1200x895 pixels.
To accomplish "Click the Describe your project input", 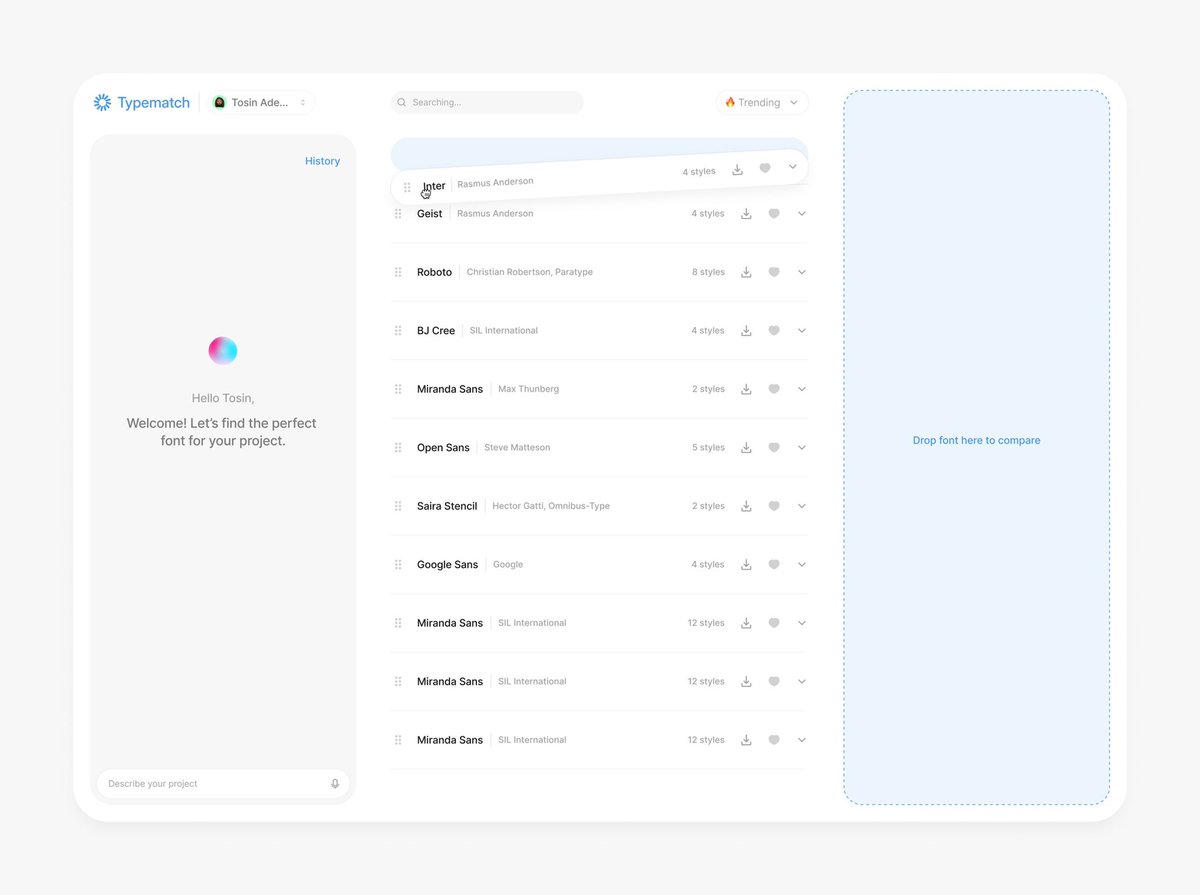I will click(223, 784).
